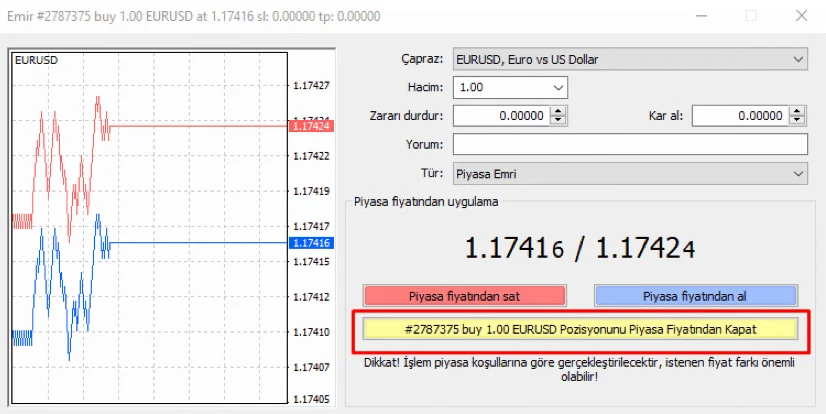Increase Zararı durdur with up arrow
Viewport: 826px width, 414px height.
pyautogui.click(x=558, y=111)
